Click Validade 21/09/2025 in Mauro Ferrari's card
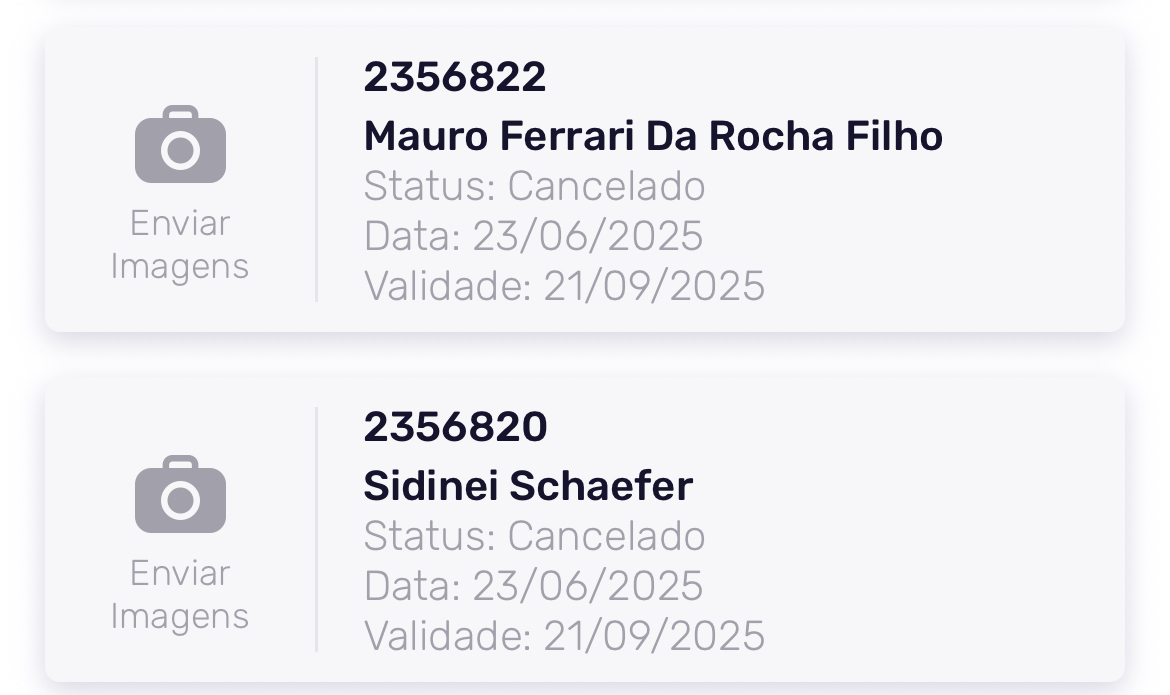Viewport: 1170px width, 695px height. click(564, 286)
